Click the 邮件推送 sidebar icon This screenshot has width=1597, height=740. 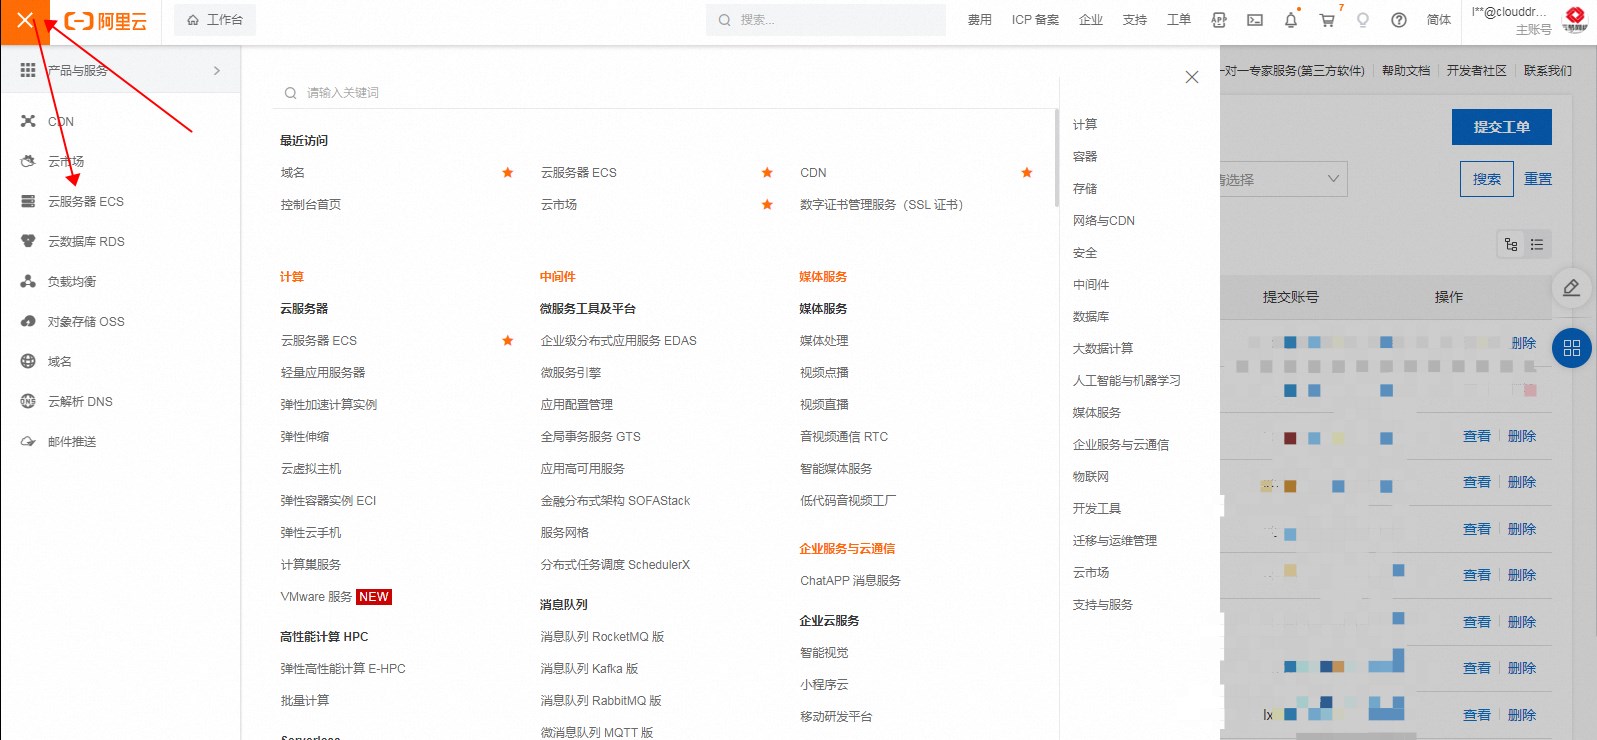[x=28, y=441]
